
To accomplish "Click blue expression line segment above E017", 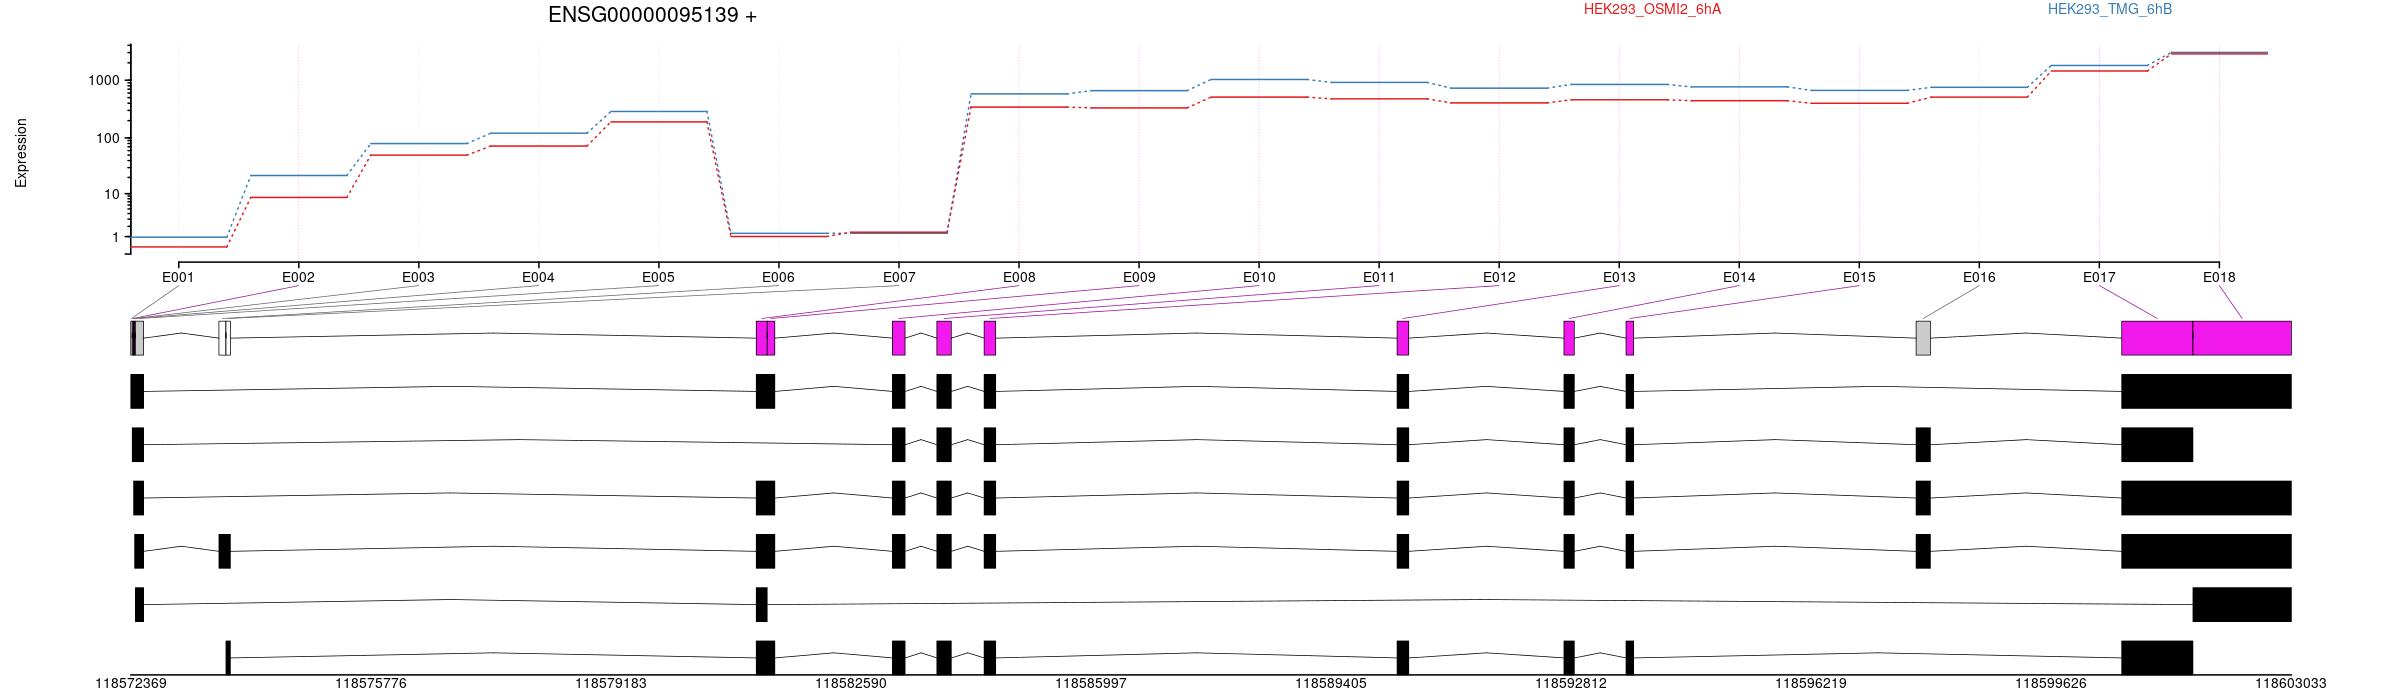I will click(2099, 65).
